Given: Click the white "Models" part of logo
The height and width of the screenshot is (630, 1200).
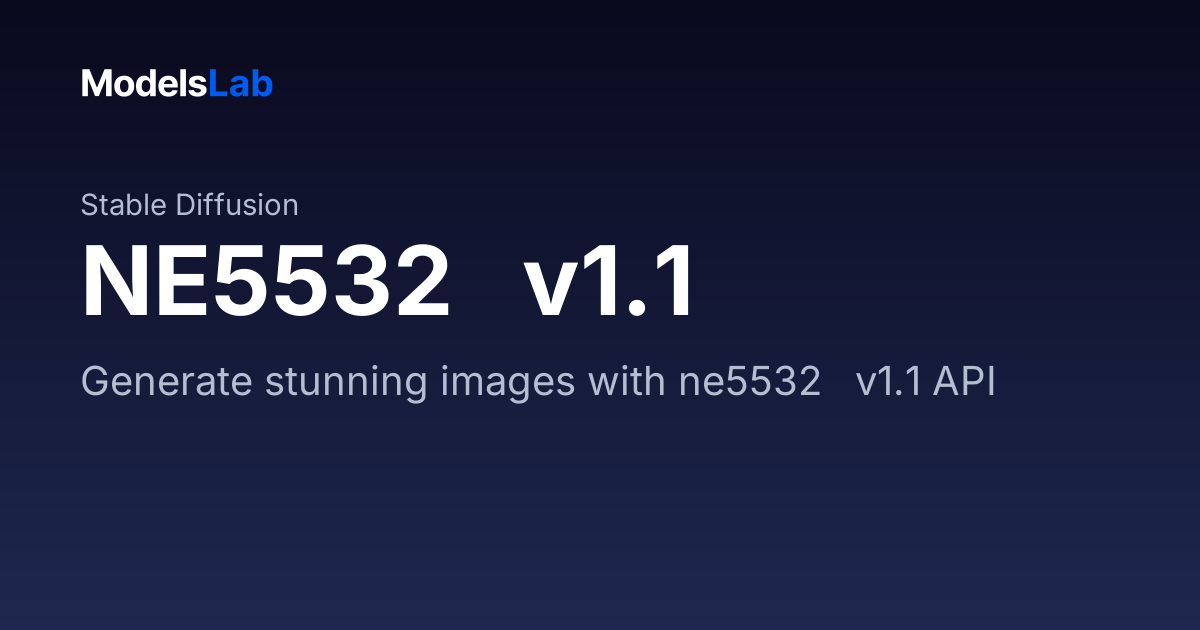Looking at the screenshot, I should click(x=144, y=84).
